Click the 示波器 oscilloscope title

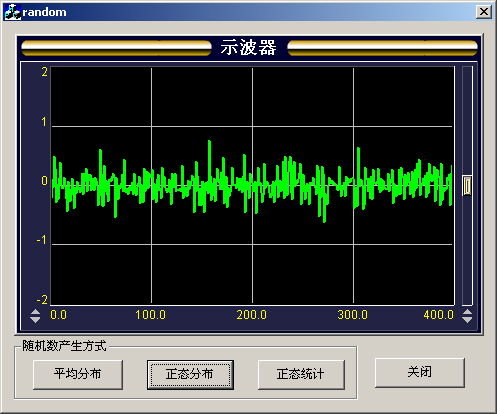(249, 48)
